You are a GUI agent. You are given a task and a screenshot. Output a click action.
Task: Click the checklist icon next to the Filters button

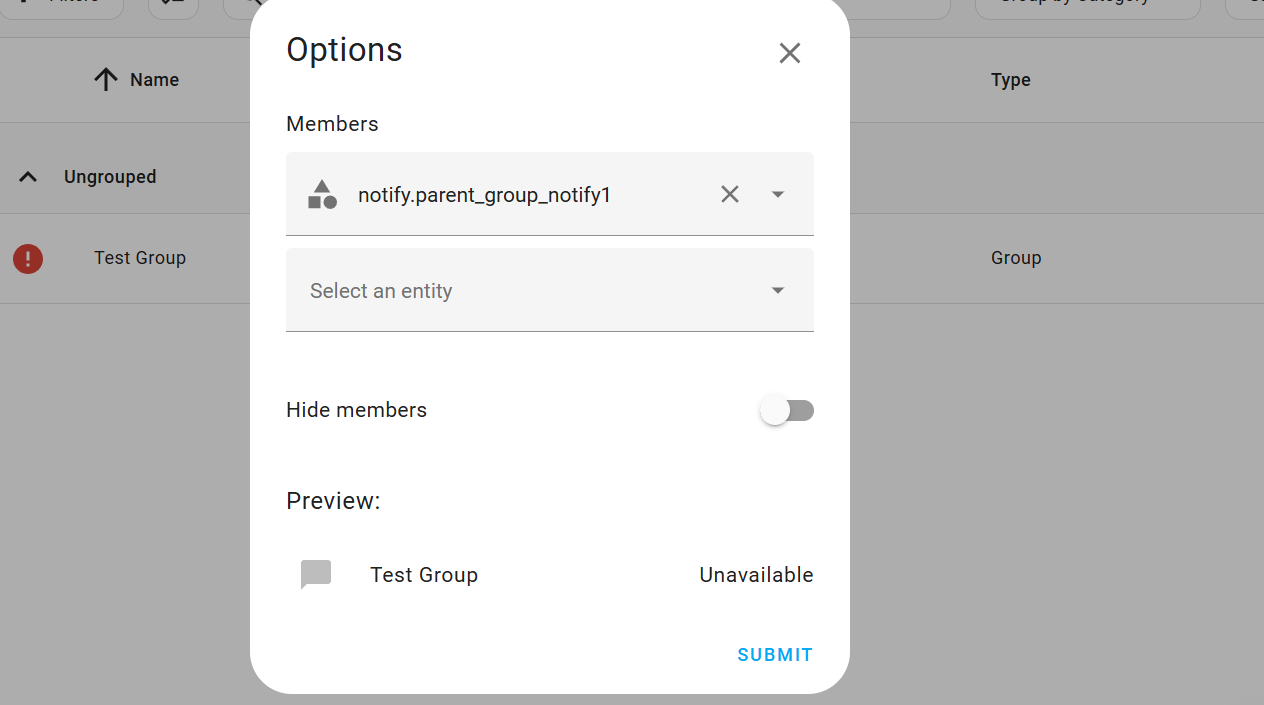click(x=172, y=2)
